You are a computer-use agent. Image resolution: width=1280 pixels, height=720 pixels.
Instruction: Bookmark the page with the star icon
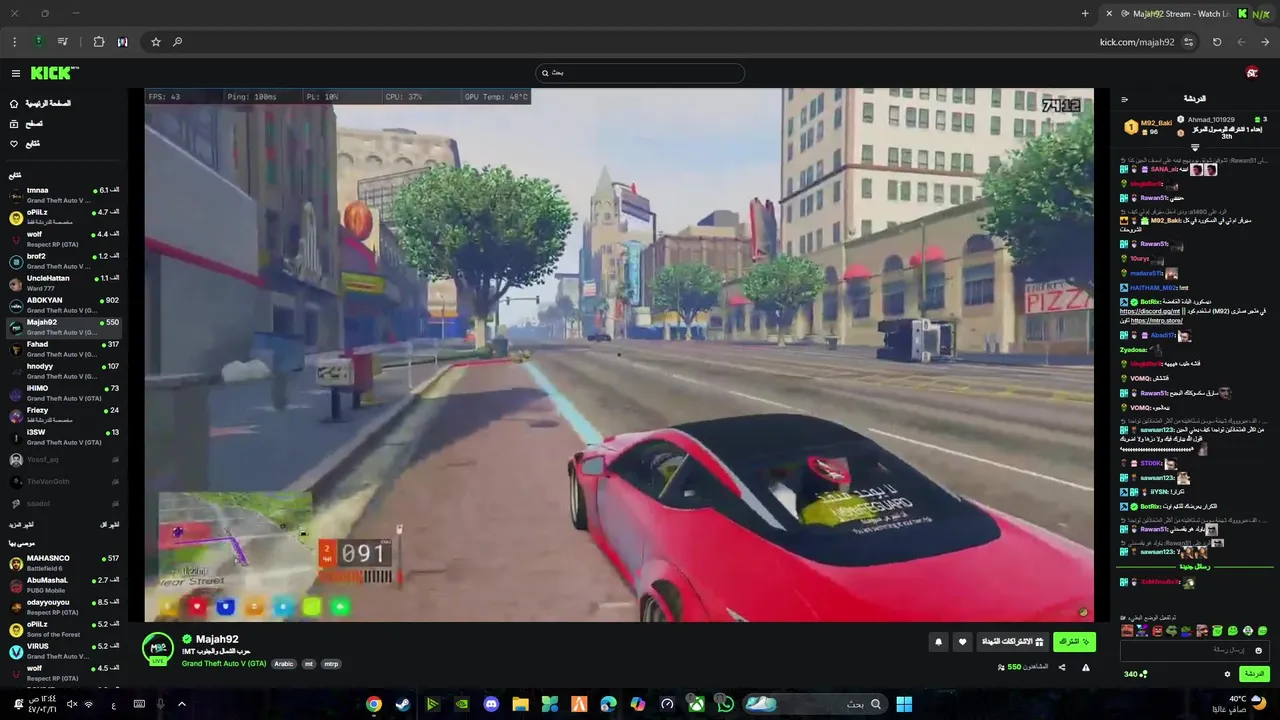coord(156,42)
